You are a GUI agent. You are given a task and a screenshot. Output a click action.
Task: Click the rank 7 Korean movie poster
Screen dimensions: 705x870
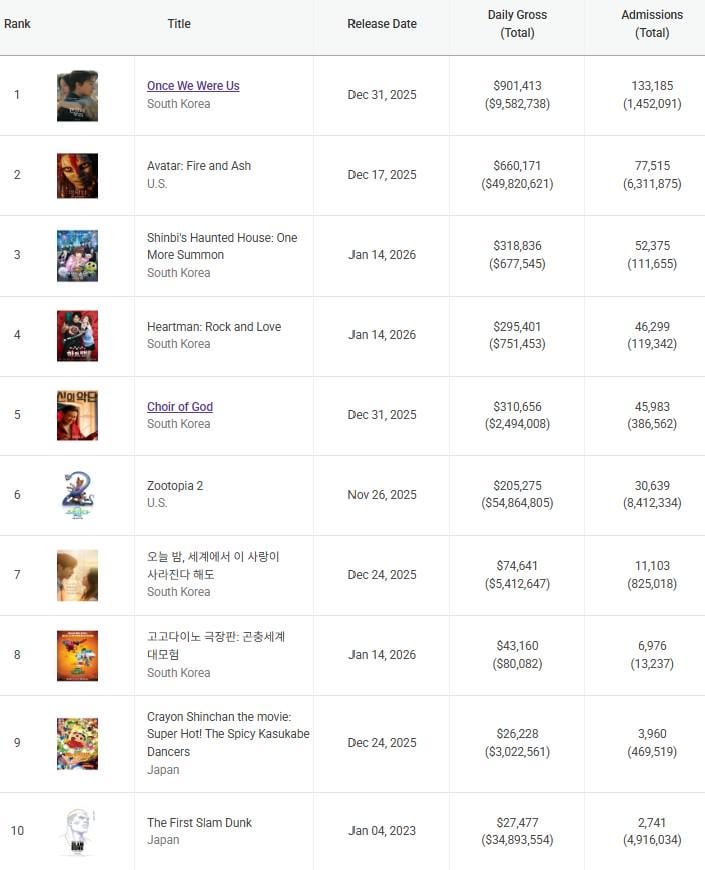pos(77,575)
